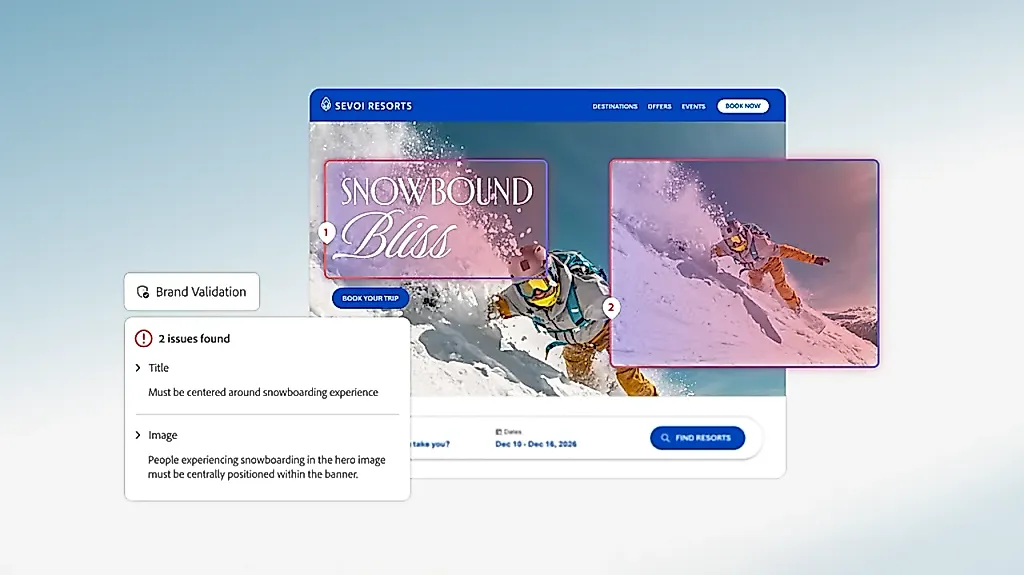Viewport: 1024px width, 575px height.
Task: Click the 'Dec 10 - Dec 16, 2026' date field
Action: coord(536,444)
